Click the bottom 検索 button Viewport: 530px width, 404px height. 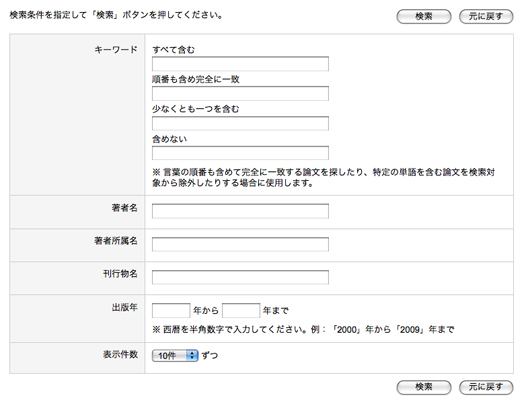point(424,387)
